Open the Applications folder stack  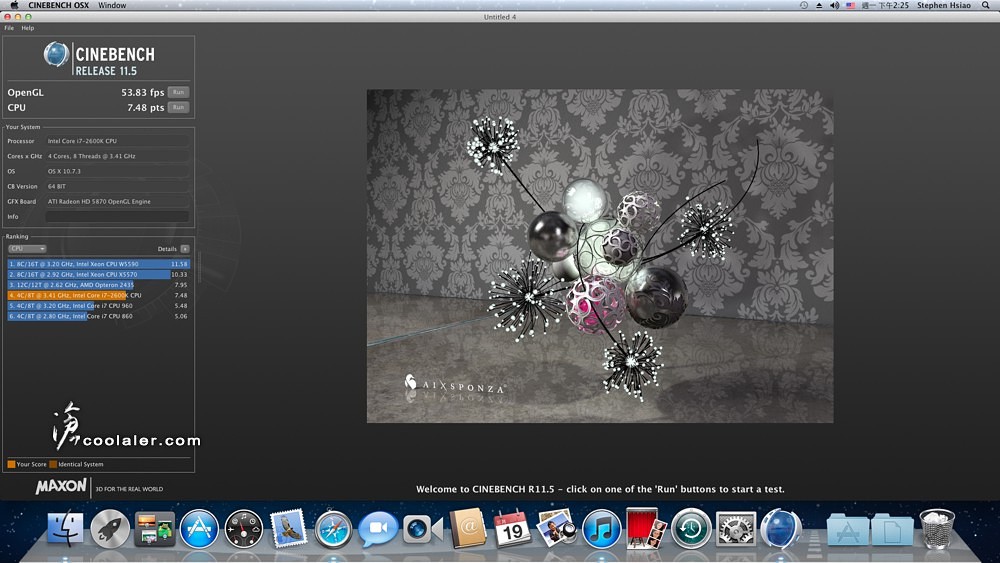click(x=847, y=529)
